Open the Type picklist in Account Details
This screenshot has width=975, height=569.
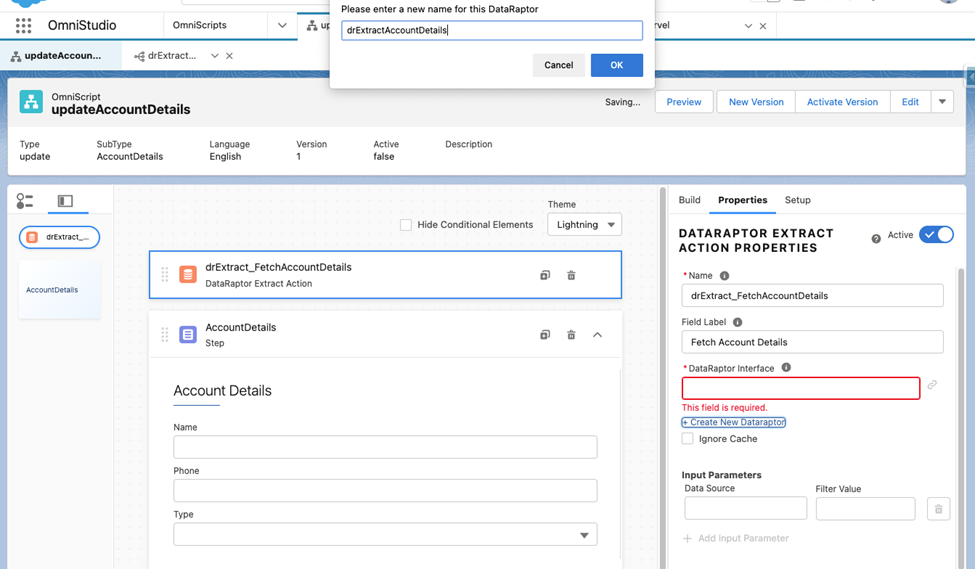click(386, 535)
